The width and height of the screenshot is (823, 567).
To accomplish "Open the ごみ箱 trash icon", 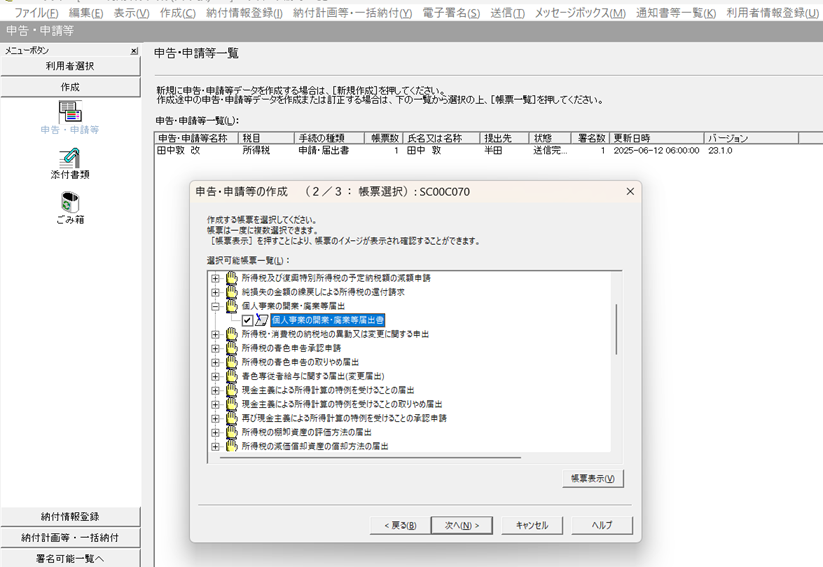I will point(69,202).
